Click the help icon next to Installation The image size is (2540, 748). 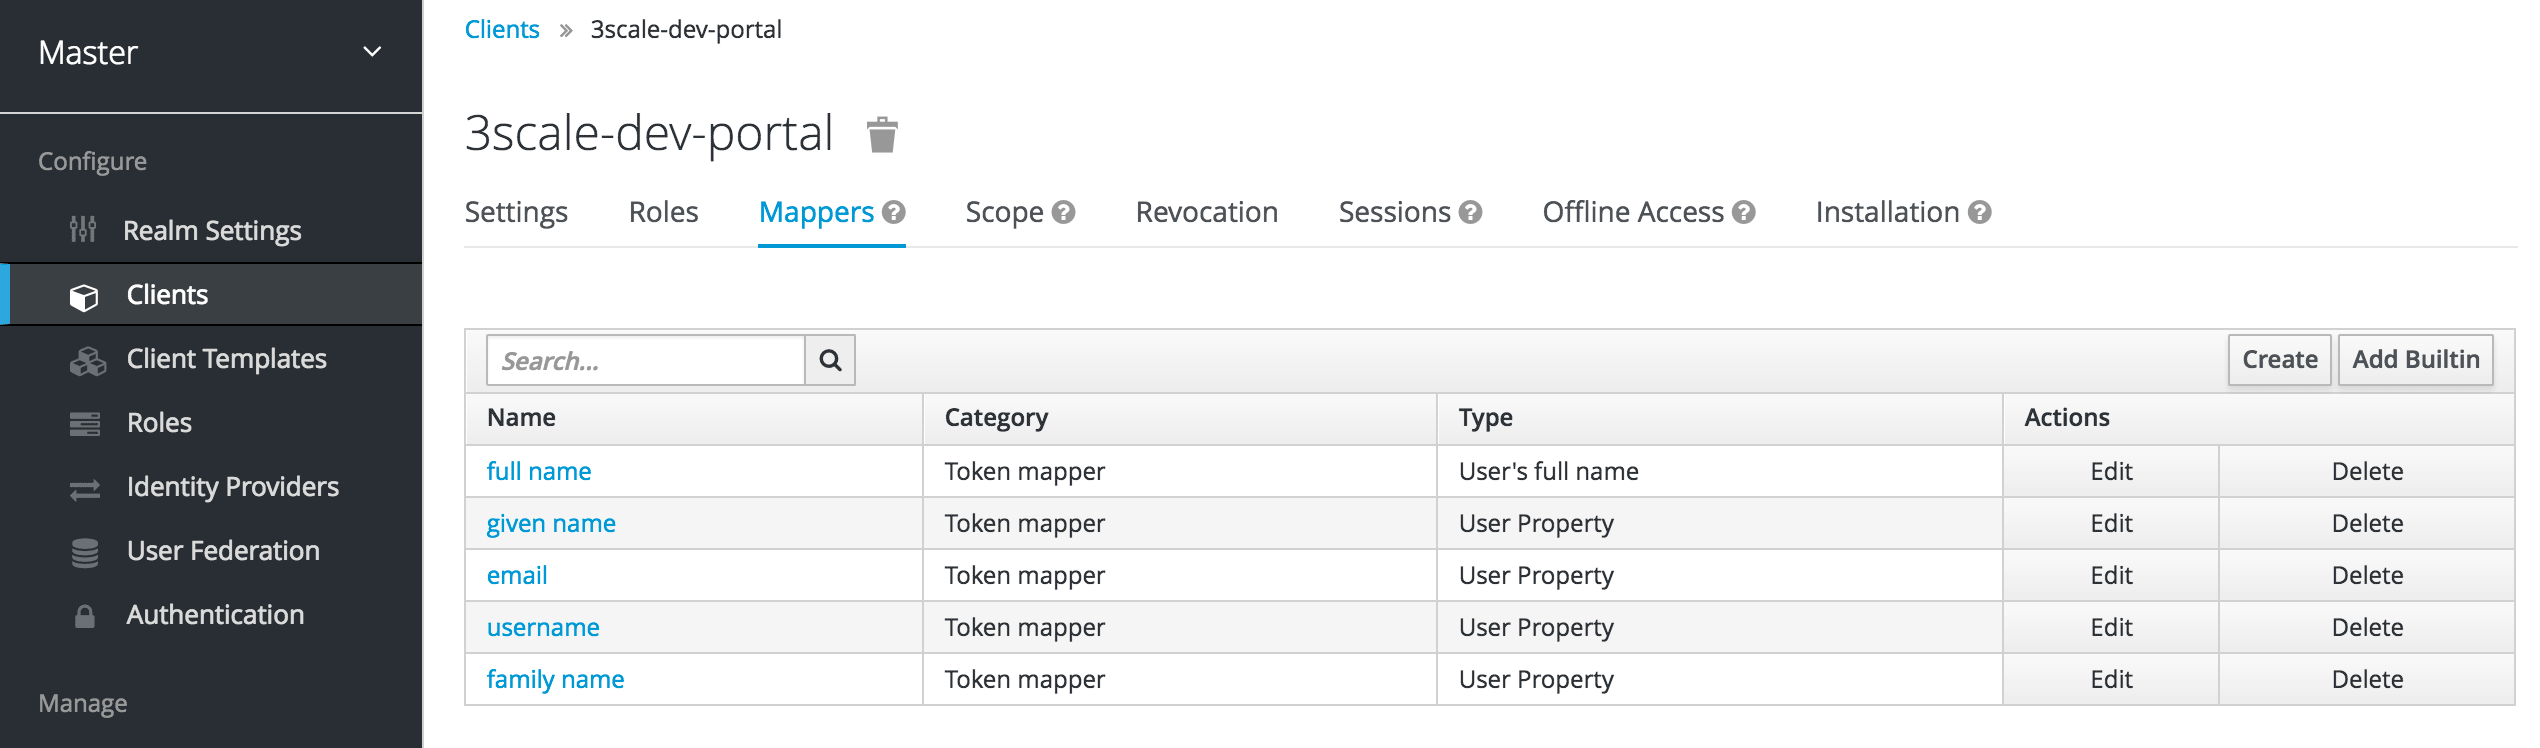tap(1980, 212)
